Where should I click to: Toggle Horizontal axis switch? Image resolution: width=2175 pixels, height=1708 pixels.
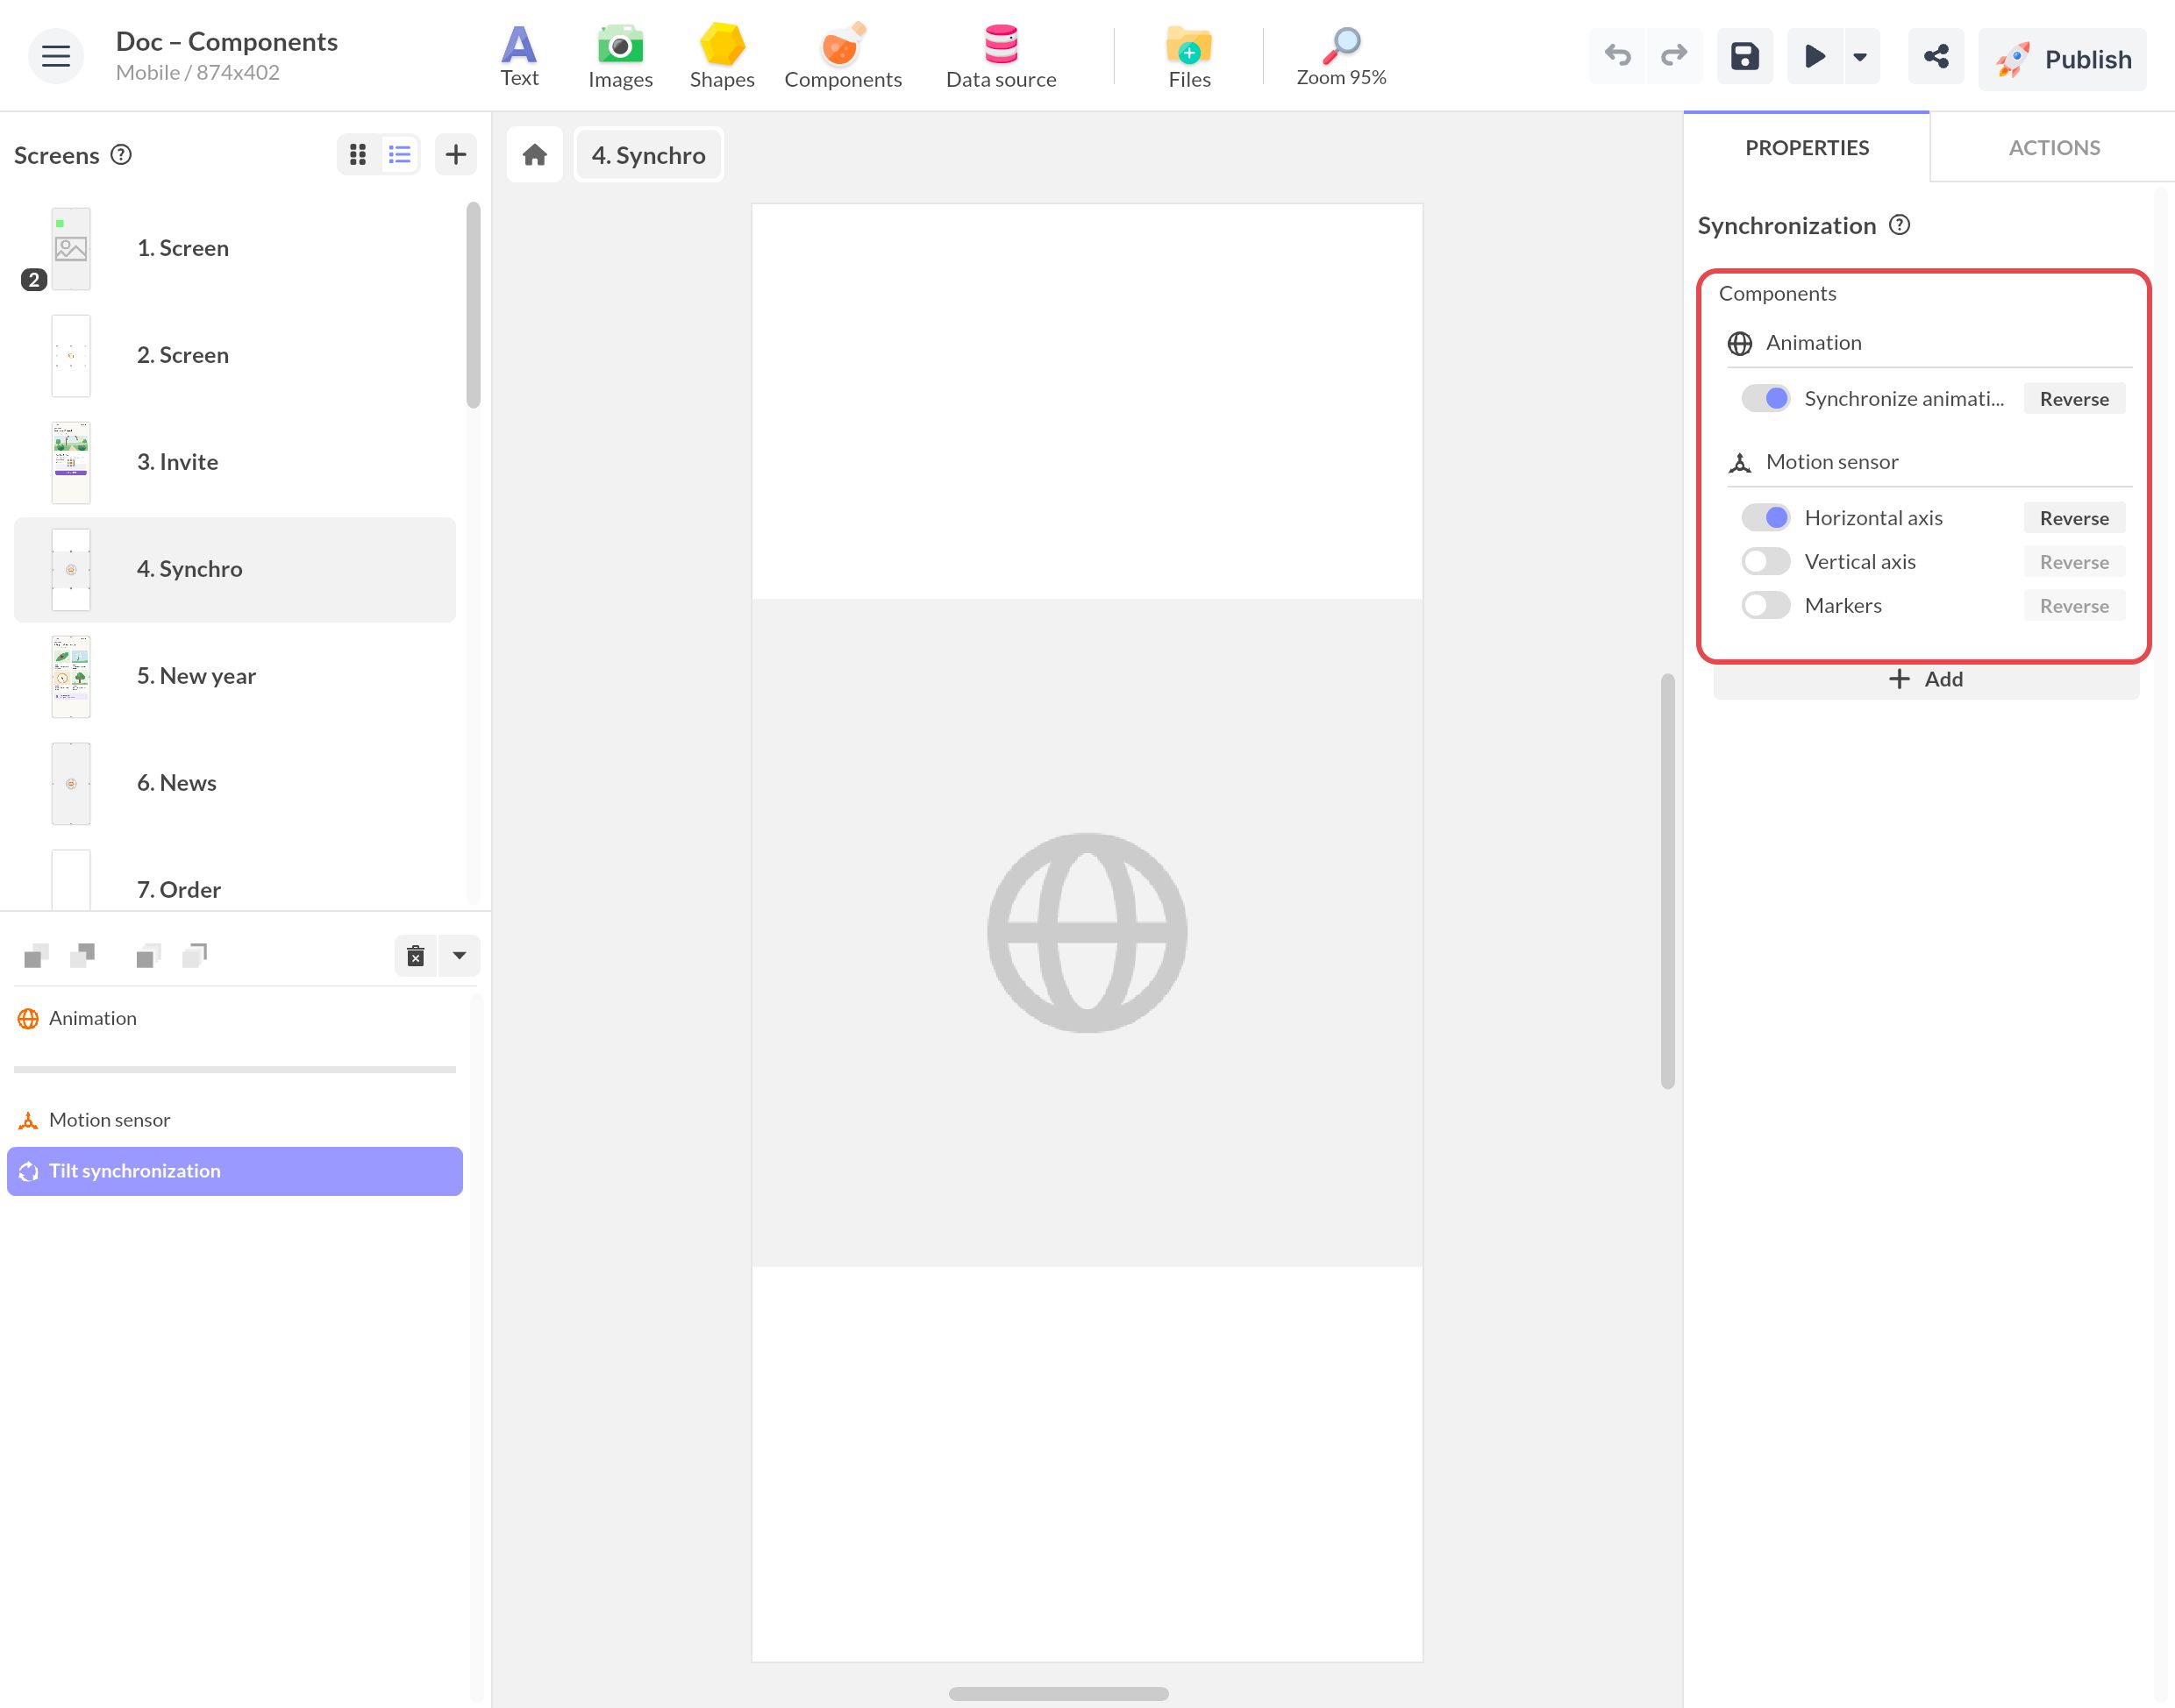pyautogui.click(x=1766, y=517)
